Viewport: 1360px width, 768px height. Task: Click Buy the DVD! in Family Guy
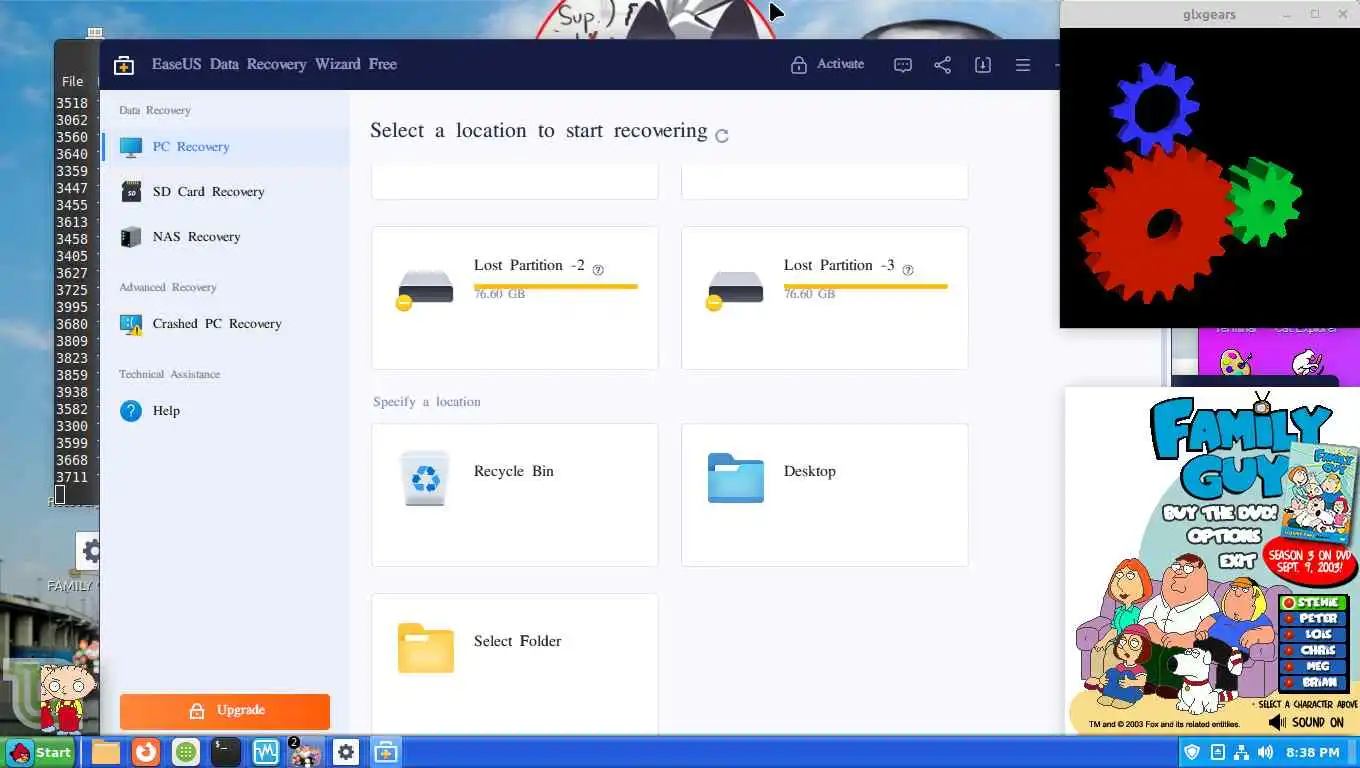[x=1220, y=513]
